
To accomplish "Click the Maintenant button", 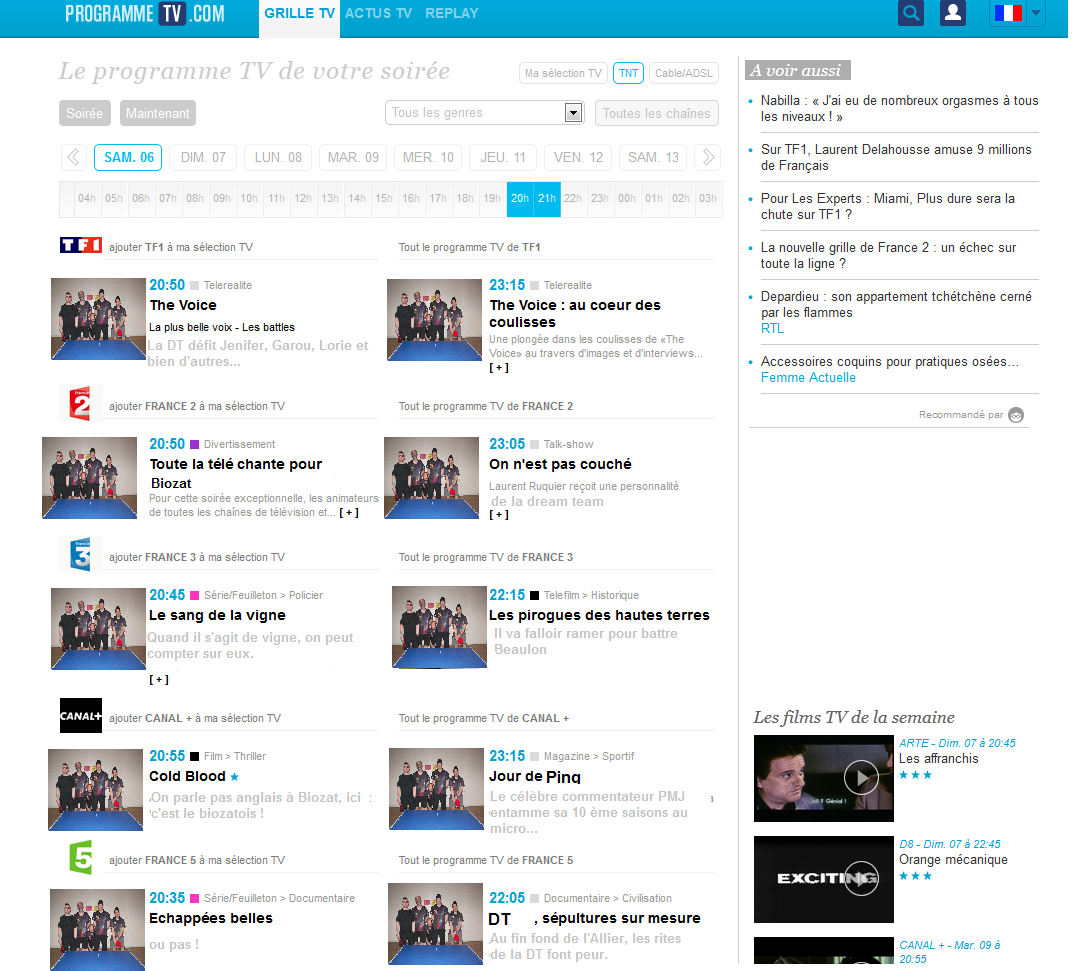I will pyautogui.click(x=157, y=113).
